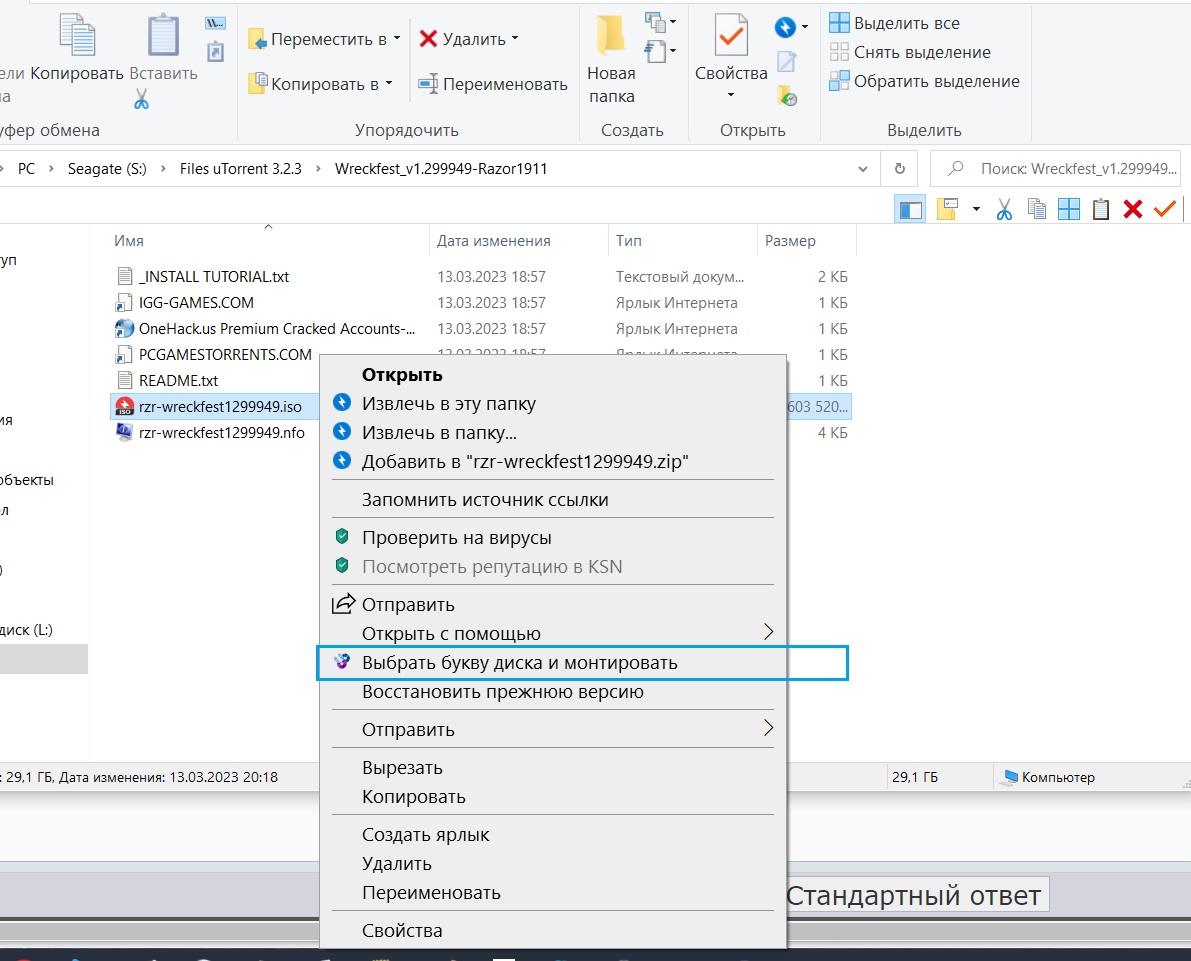The image size is (1191, 961).
Task: Click the edit icon in the Открыть group
Action: pyautogui.click(x=787, y=62)
